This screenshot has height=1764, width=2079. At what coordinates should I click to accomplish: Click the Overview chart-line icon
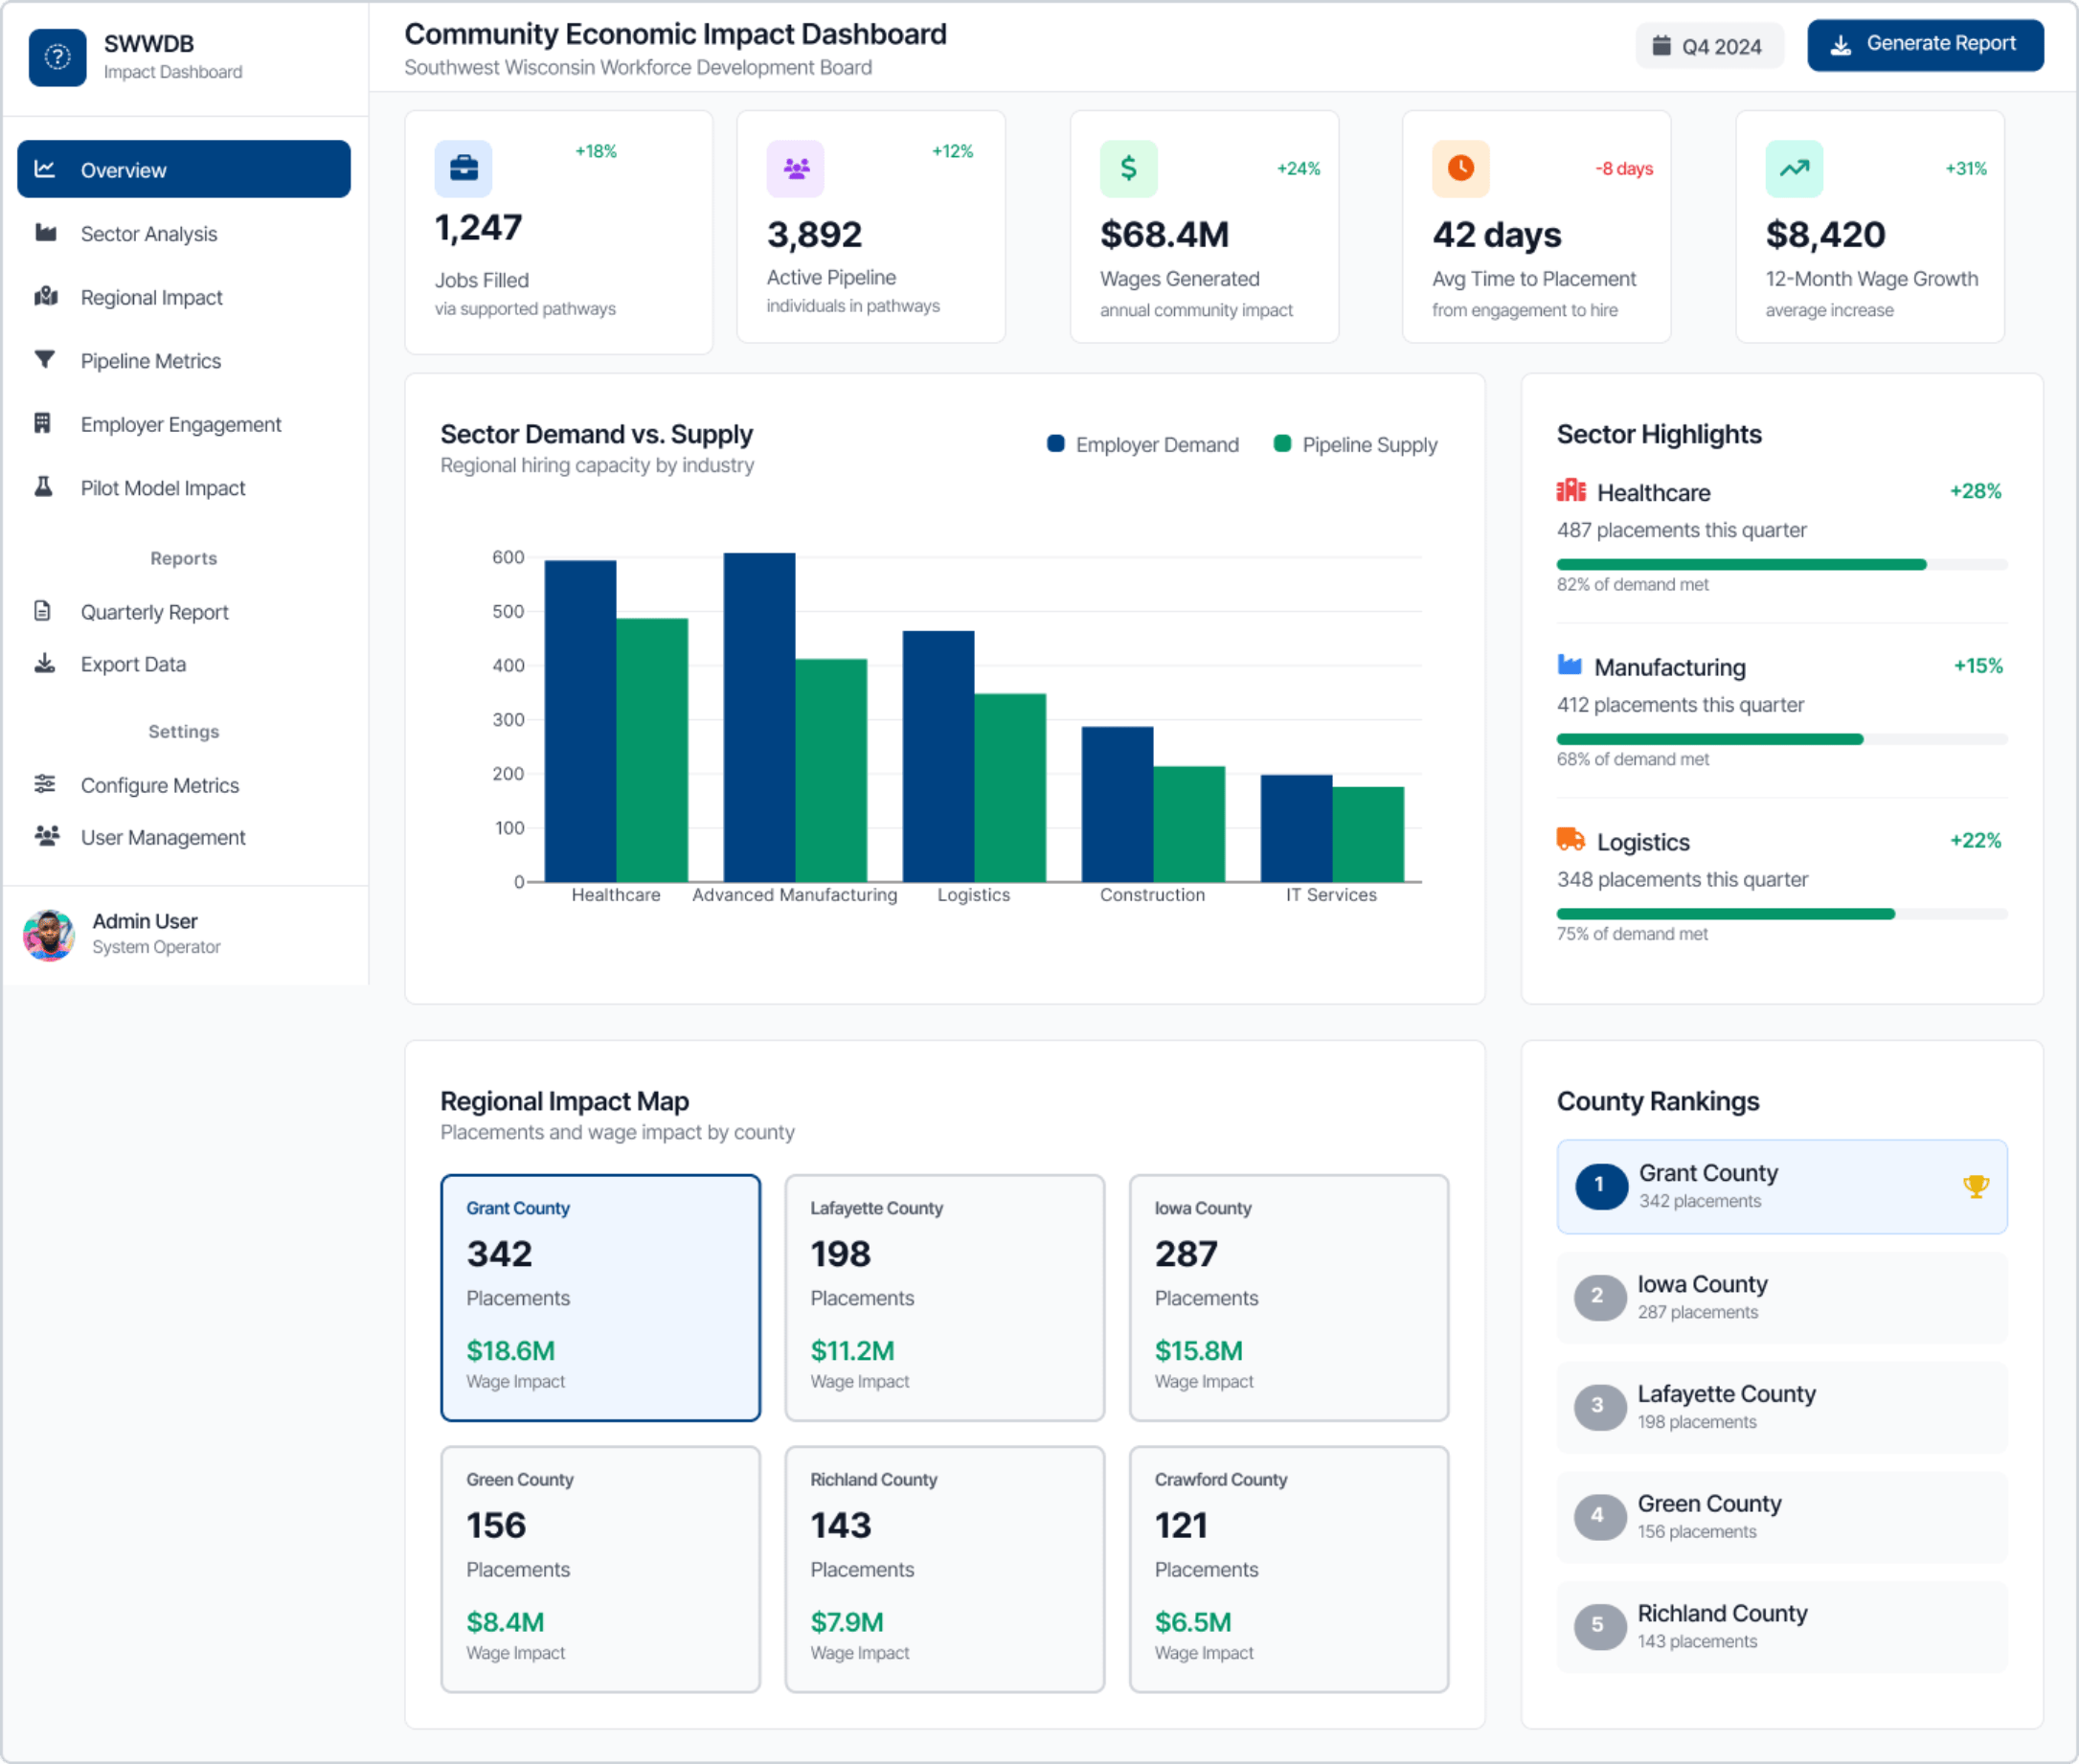point(45,169)
